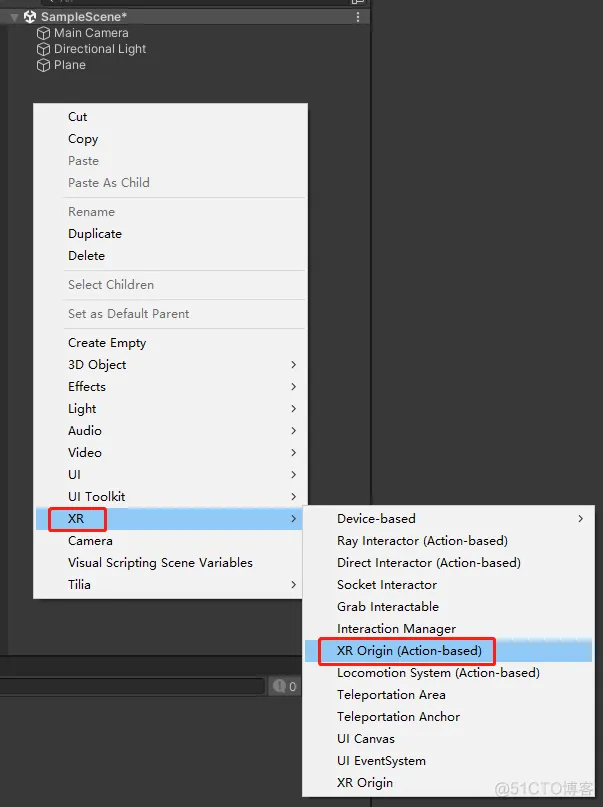Click the cube icon of Directional Light
603x807 pixels.
coord(43,49)
